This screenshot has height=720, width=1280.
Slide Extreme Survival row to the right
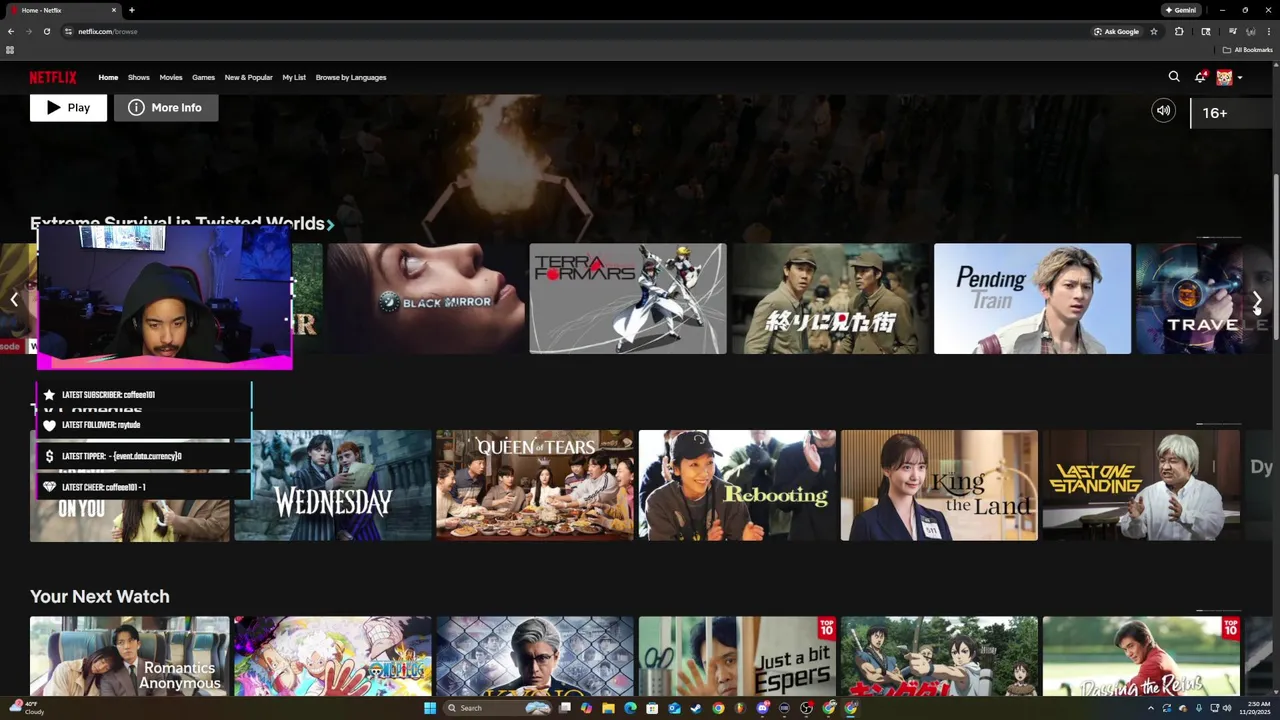point(1257,300)
